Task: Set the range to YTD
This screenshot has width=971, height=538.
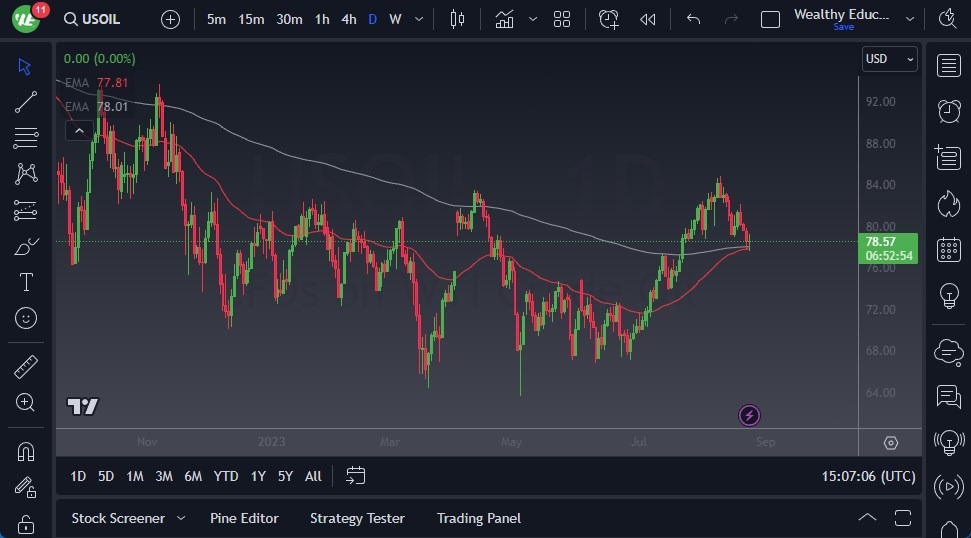Action: pos(226,476)
